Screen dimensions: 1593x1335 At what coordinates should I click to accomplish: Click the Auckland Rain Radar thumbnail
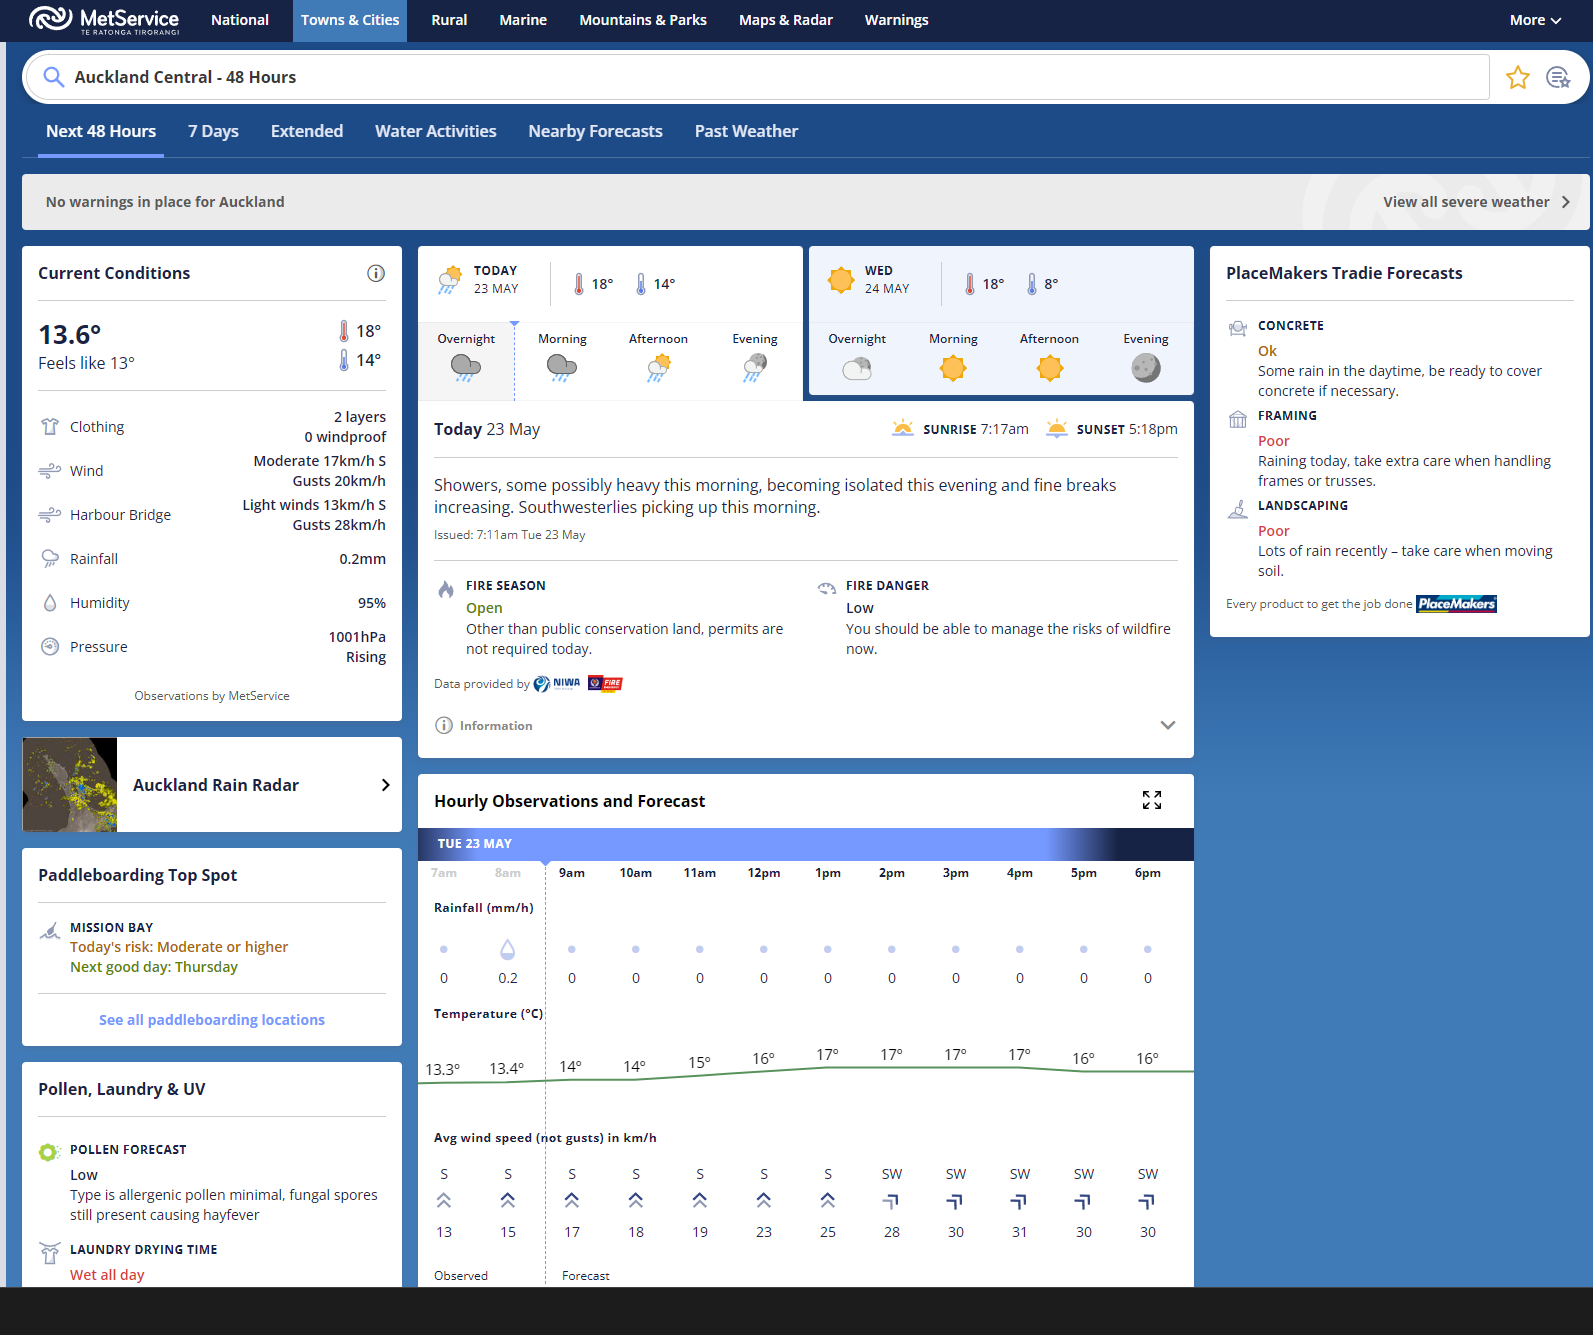click(70, 785)
